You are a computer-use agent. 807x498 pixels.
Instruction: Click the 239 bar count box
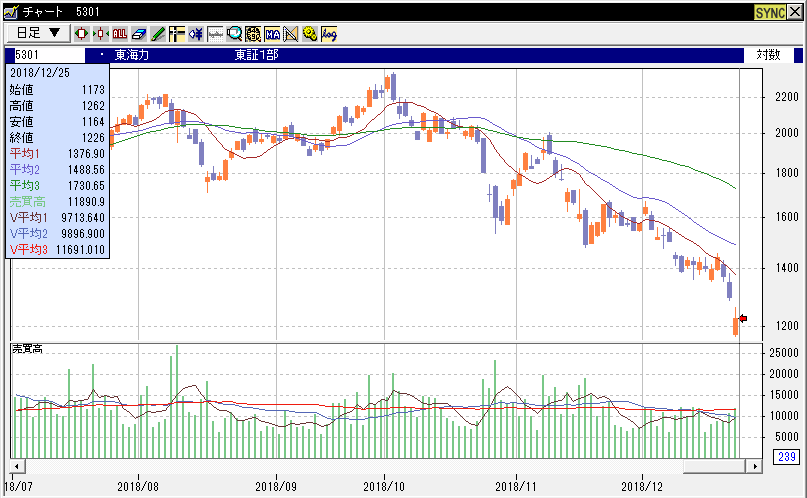coord(784,457)
